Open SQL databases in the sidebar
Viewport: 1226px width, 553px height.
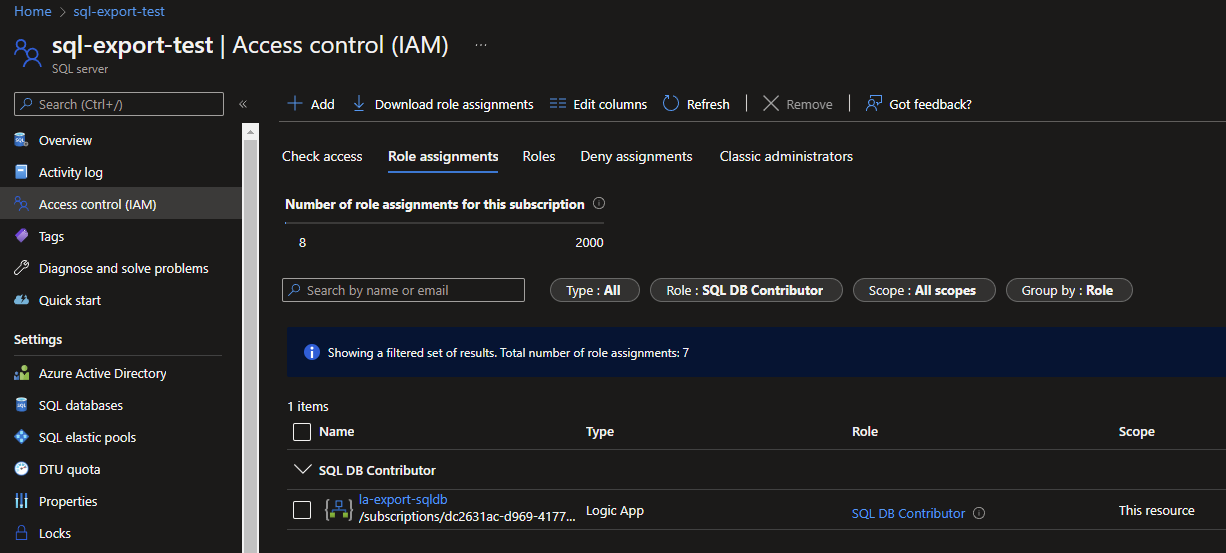[81, 405]
